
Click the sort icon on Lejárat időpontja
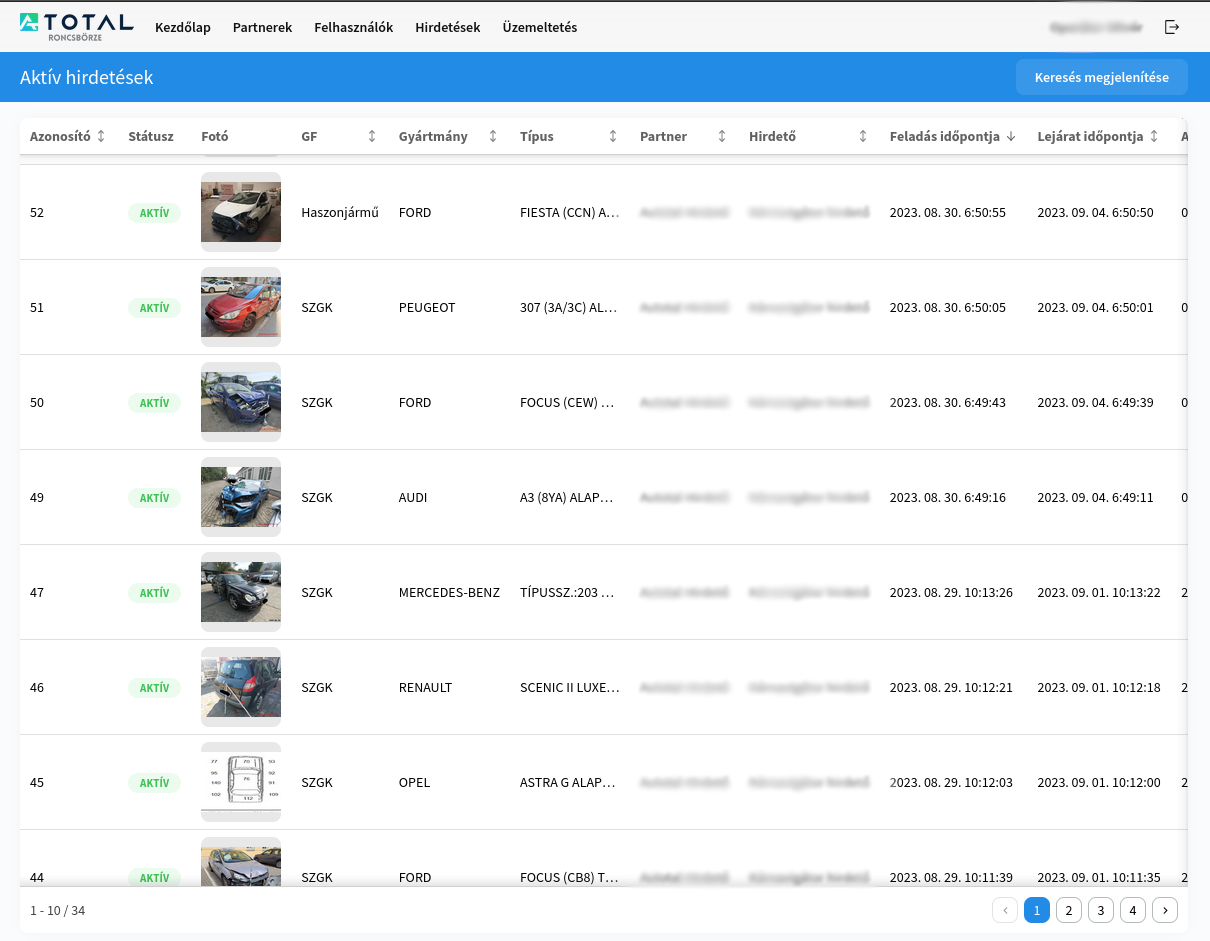[x=1154, y=135]
